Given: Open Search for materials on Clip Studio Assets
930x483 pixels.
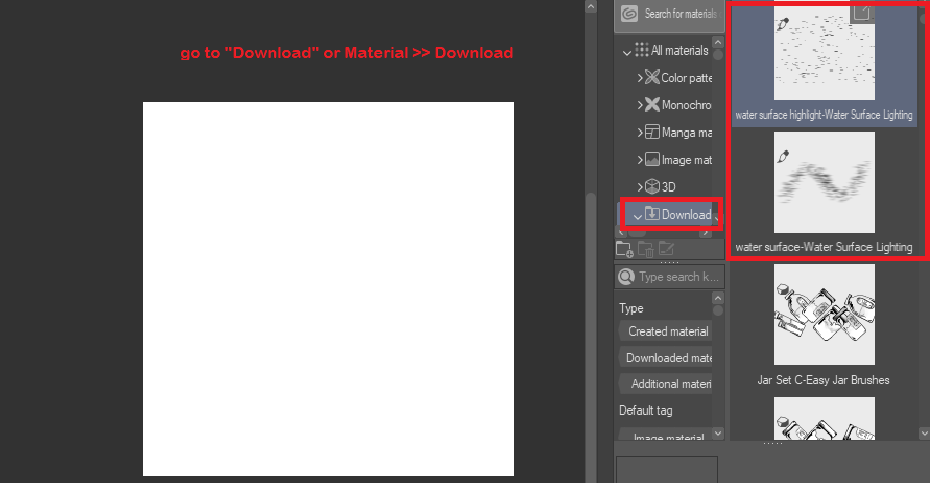Looking at the screenshot, I should [669, 14].
